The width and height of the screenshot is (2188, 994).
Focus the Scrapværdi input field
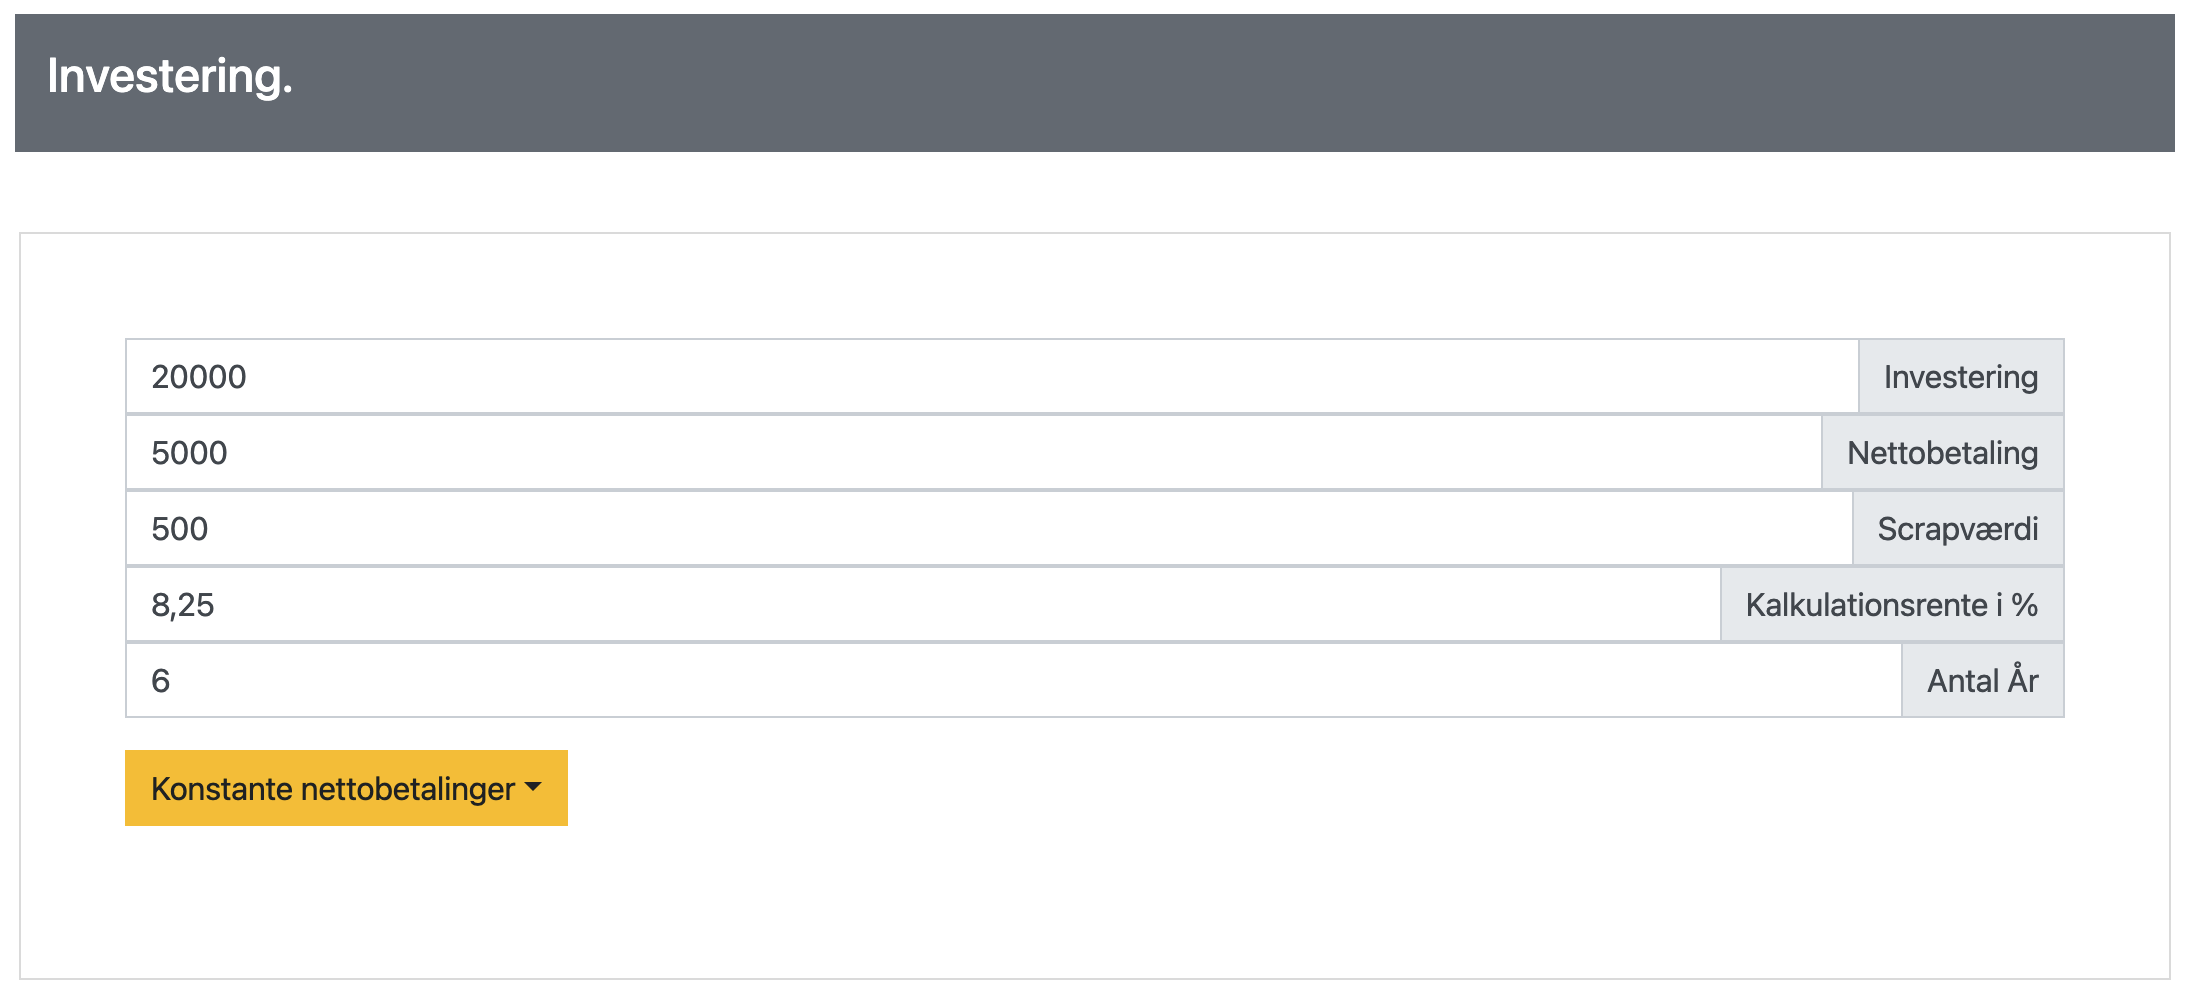(989, 529)
